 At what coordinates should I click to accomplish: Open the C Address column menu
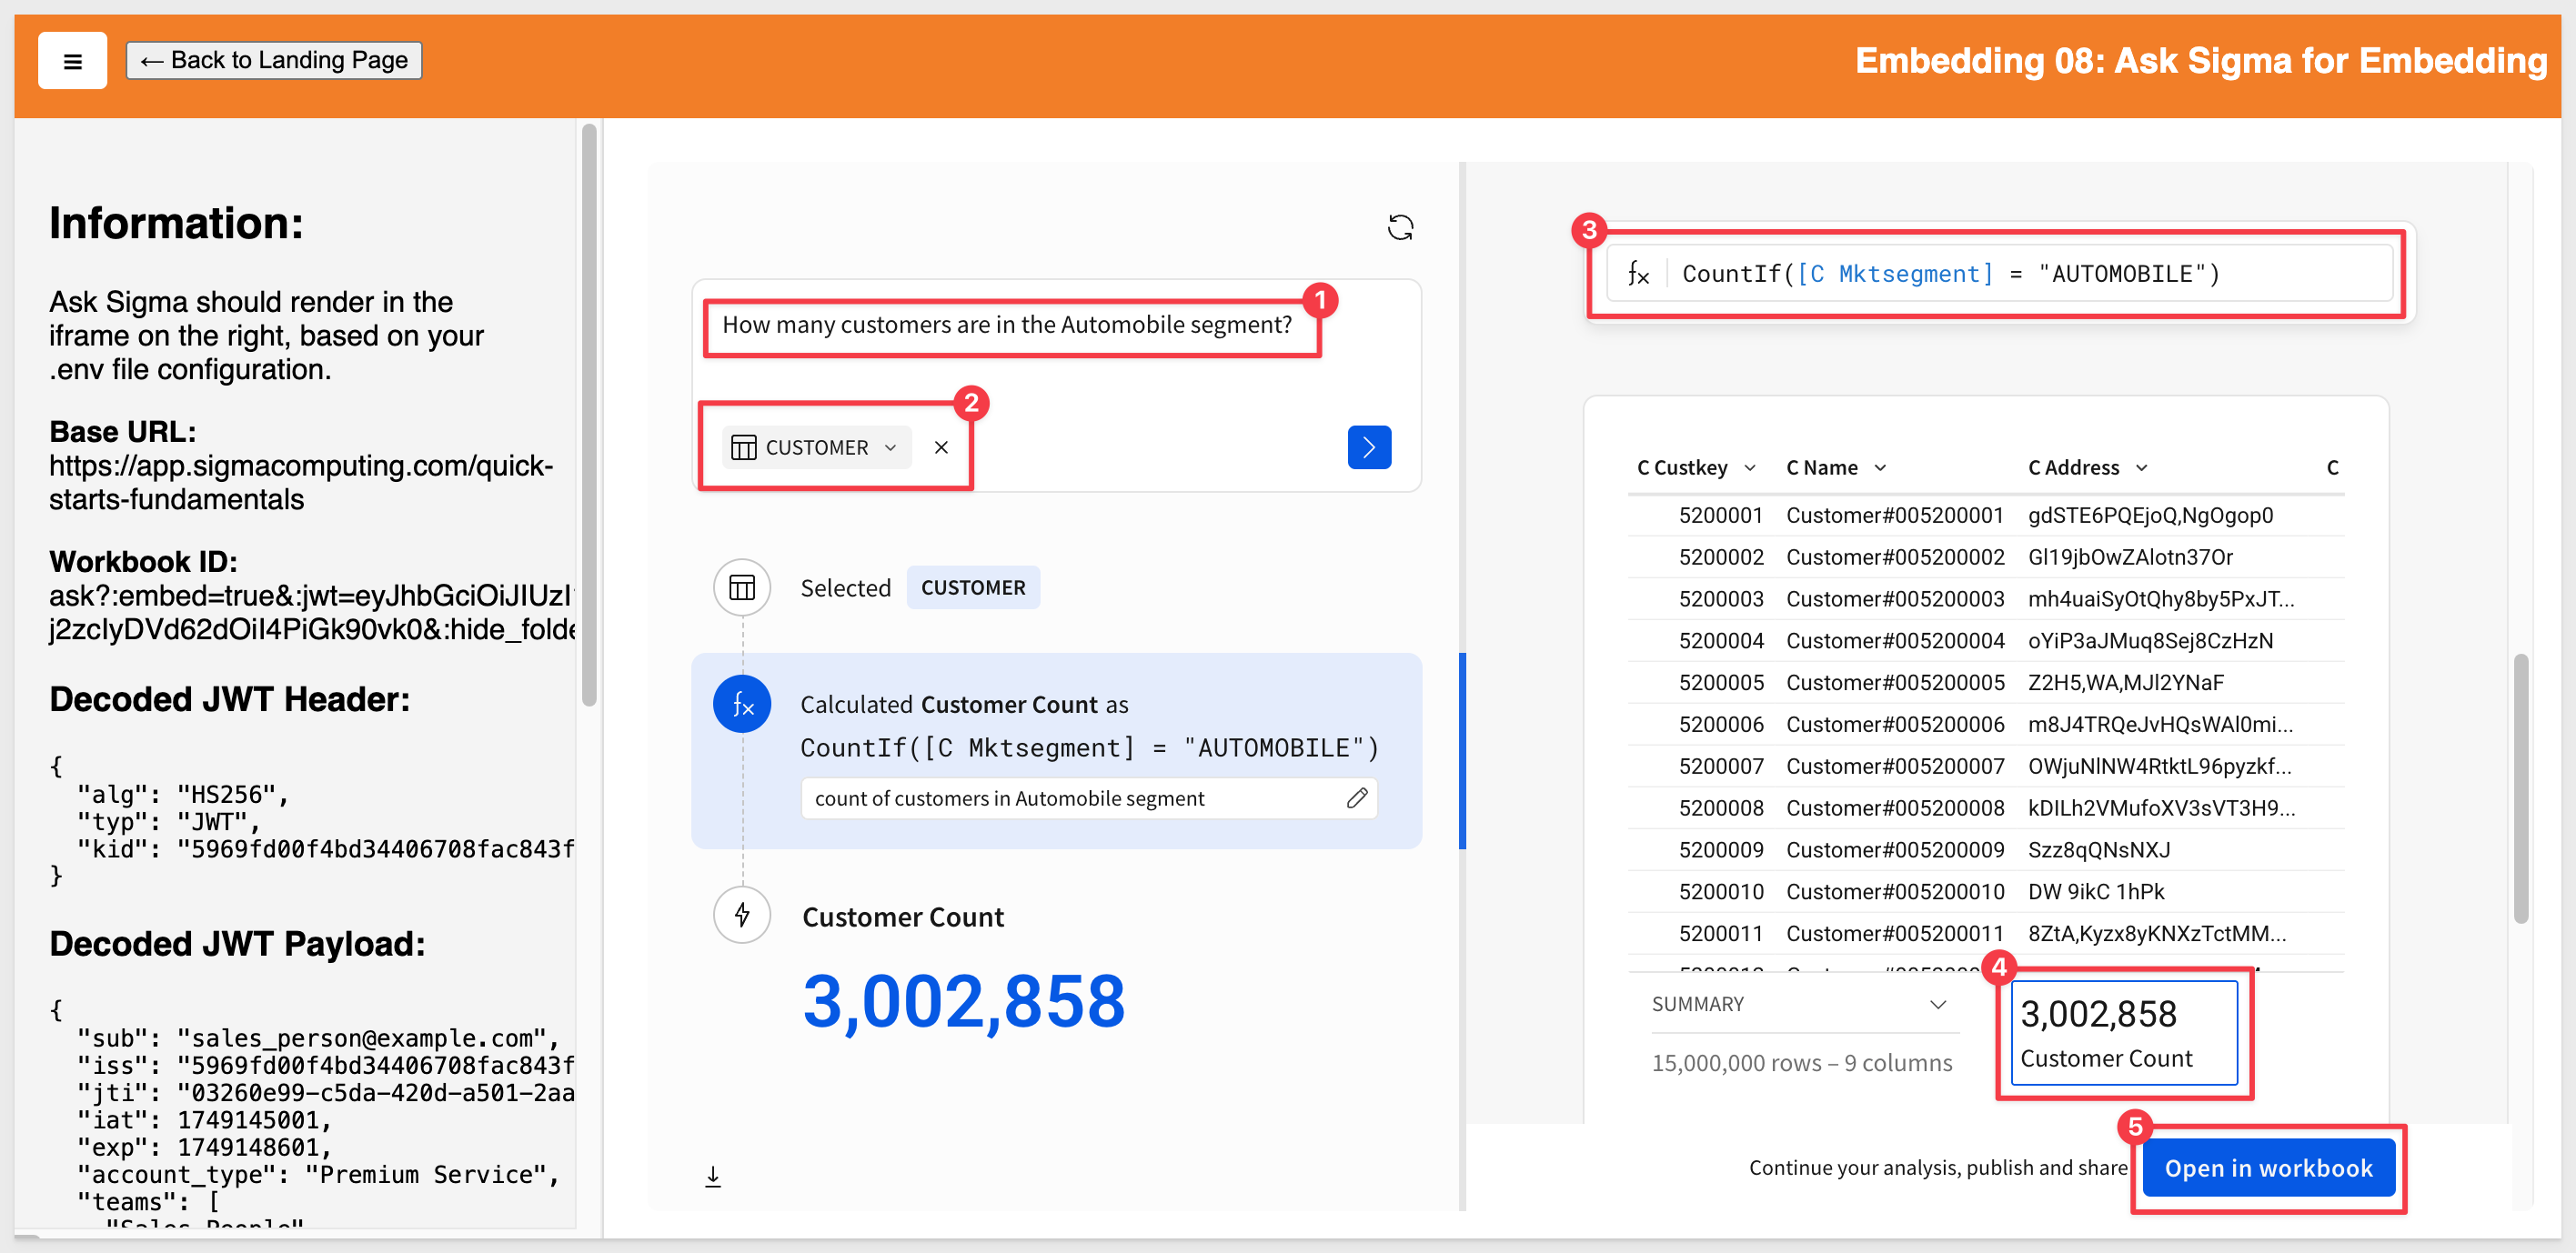[x=2141, y=468]
